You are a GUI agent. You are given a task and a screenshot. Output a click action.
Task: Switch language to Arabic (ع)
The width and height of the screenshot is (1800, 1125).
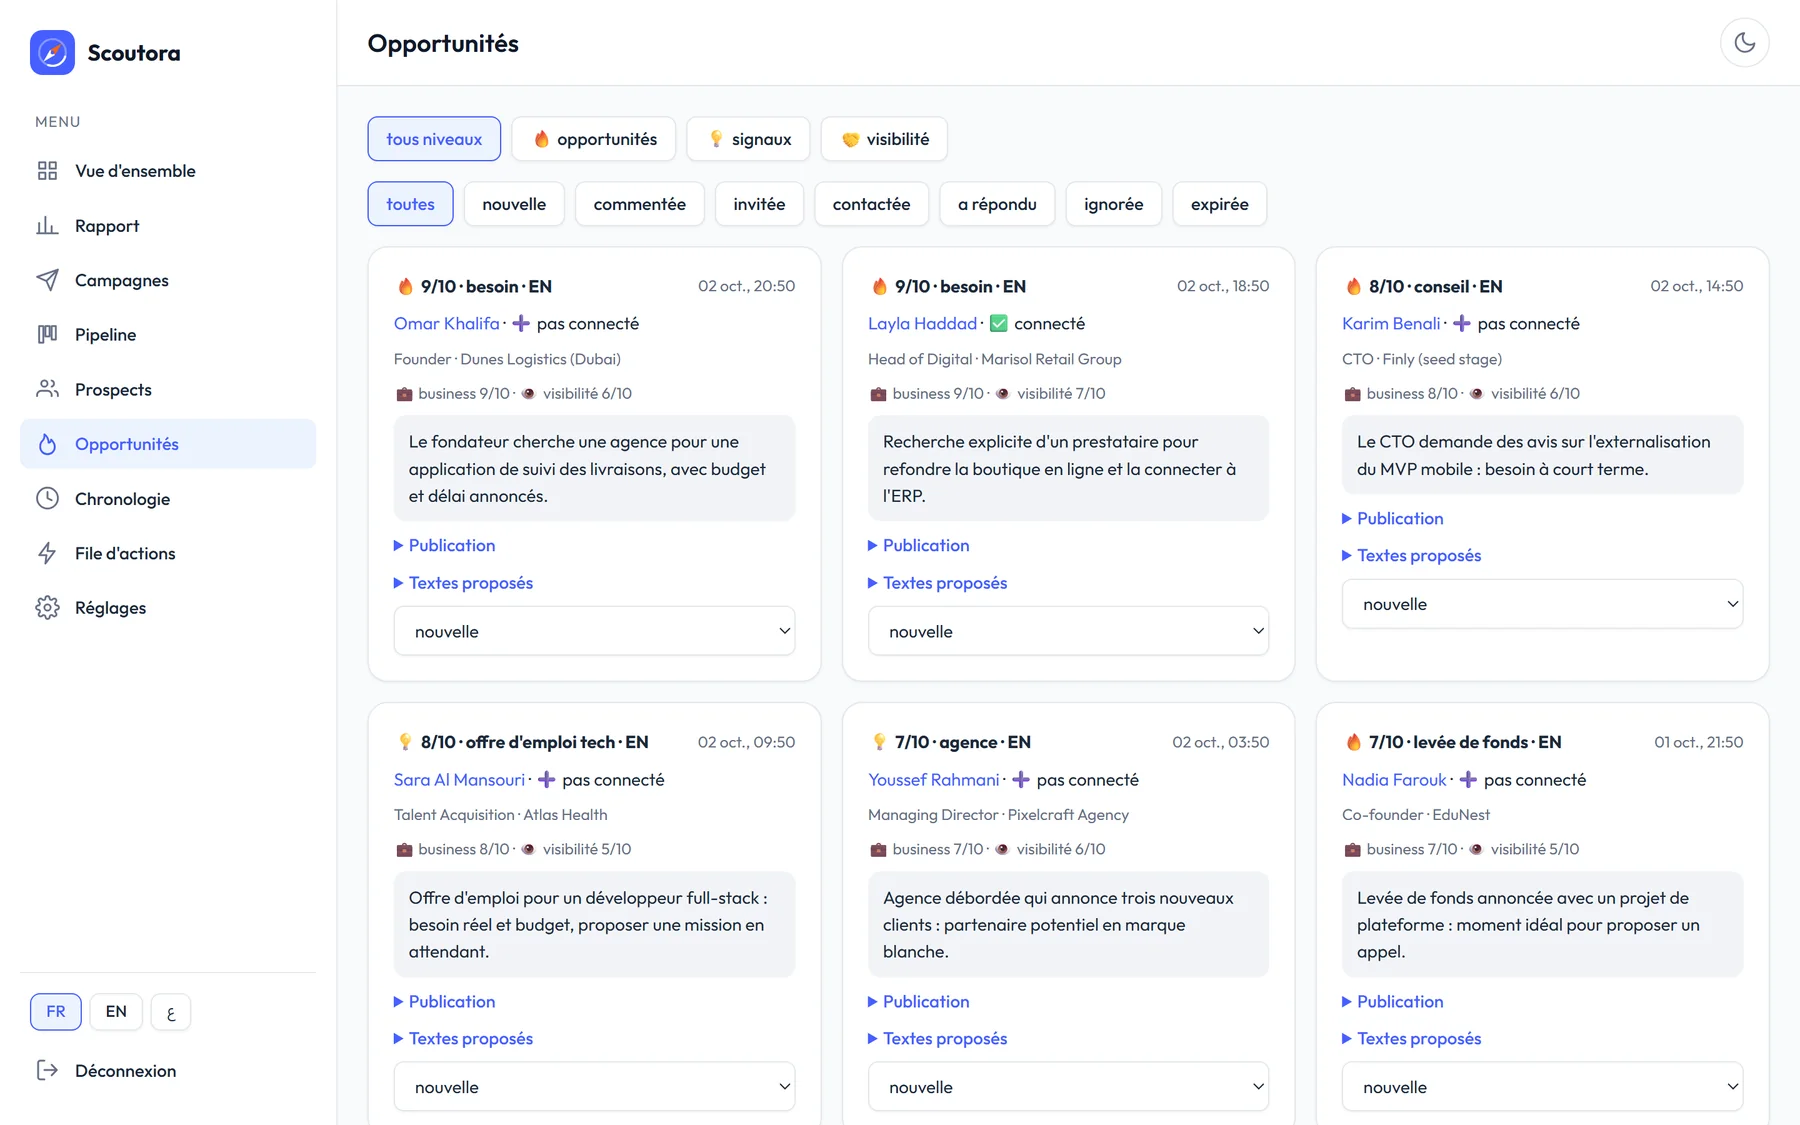(171, 1012)
